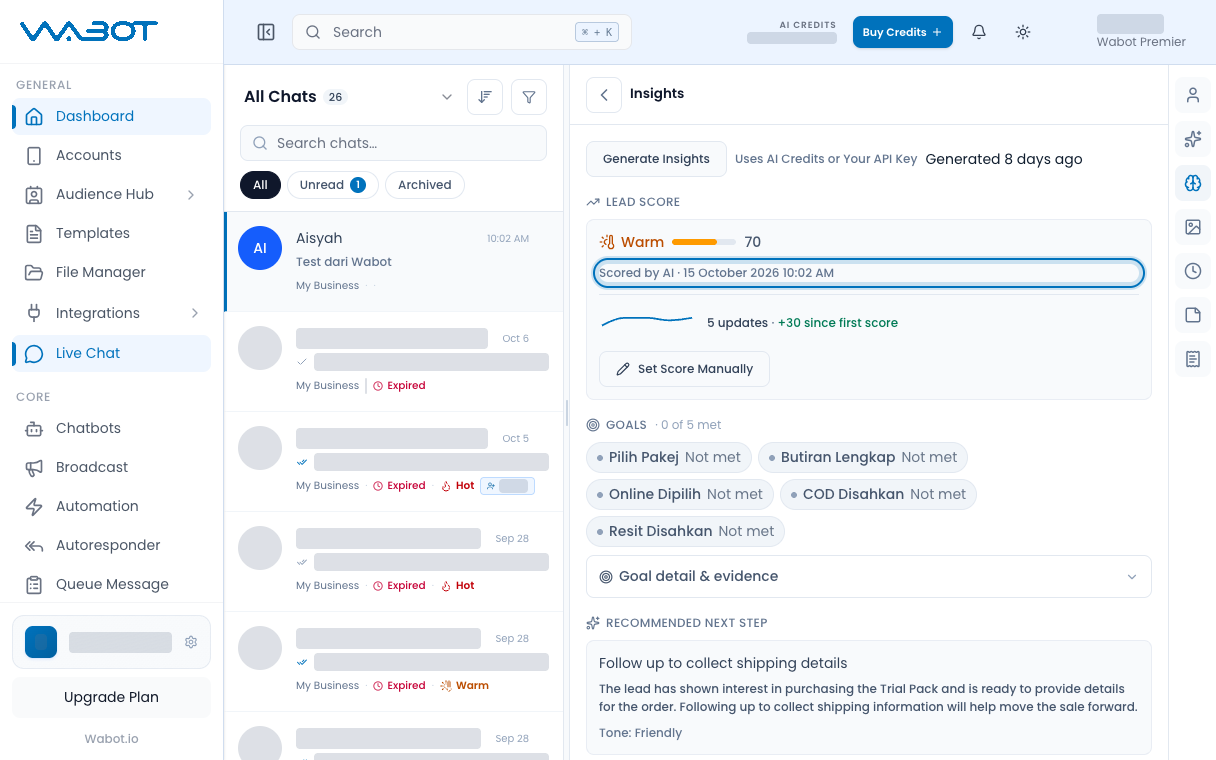Click Buy Credits button

(902, 32)
